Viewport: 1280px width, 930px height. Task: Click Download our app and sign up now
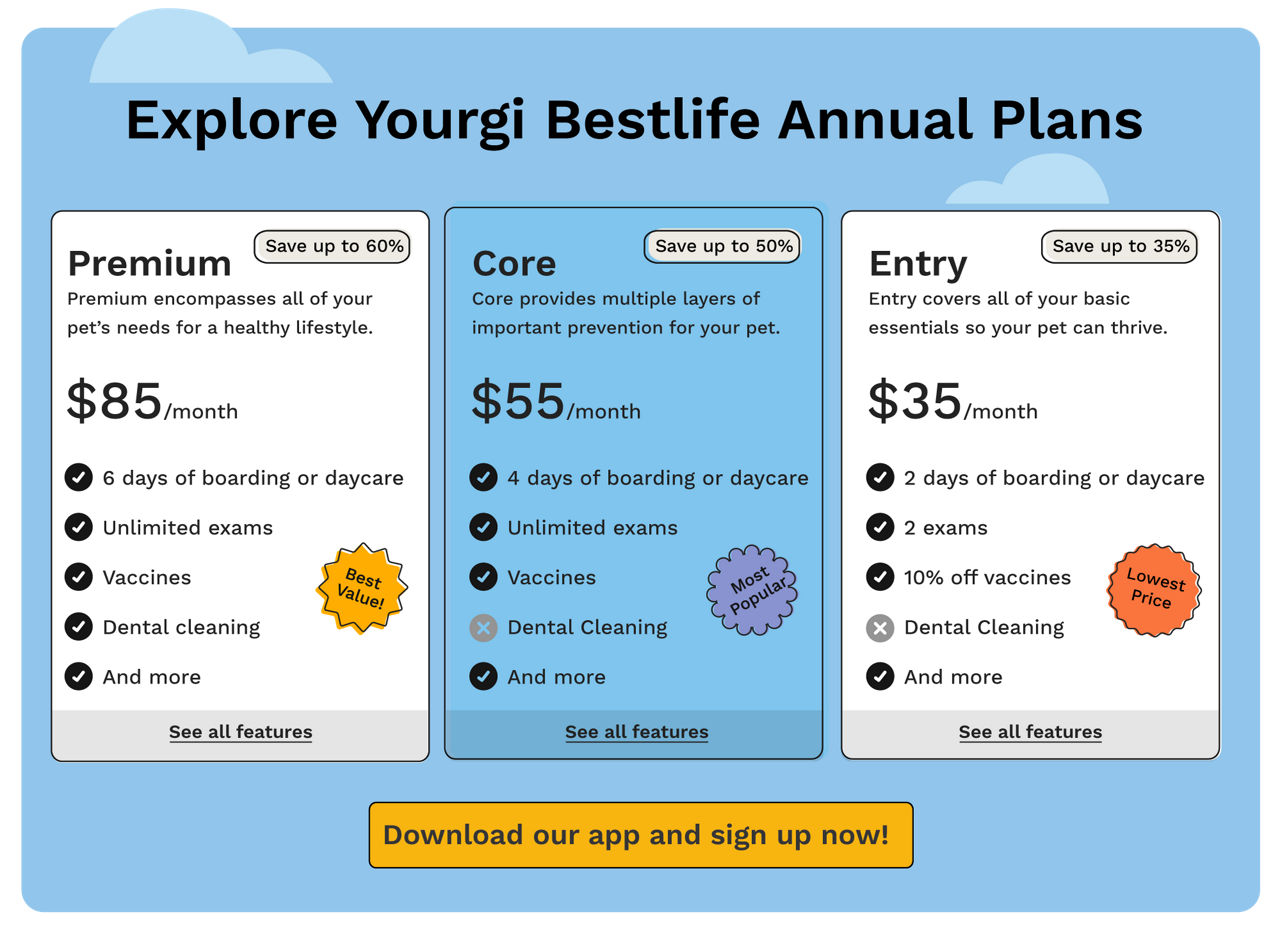tap(641, 835)
